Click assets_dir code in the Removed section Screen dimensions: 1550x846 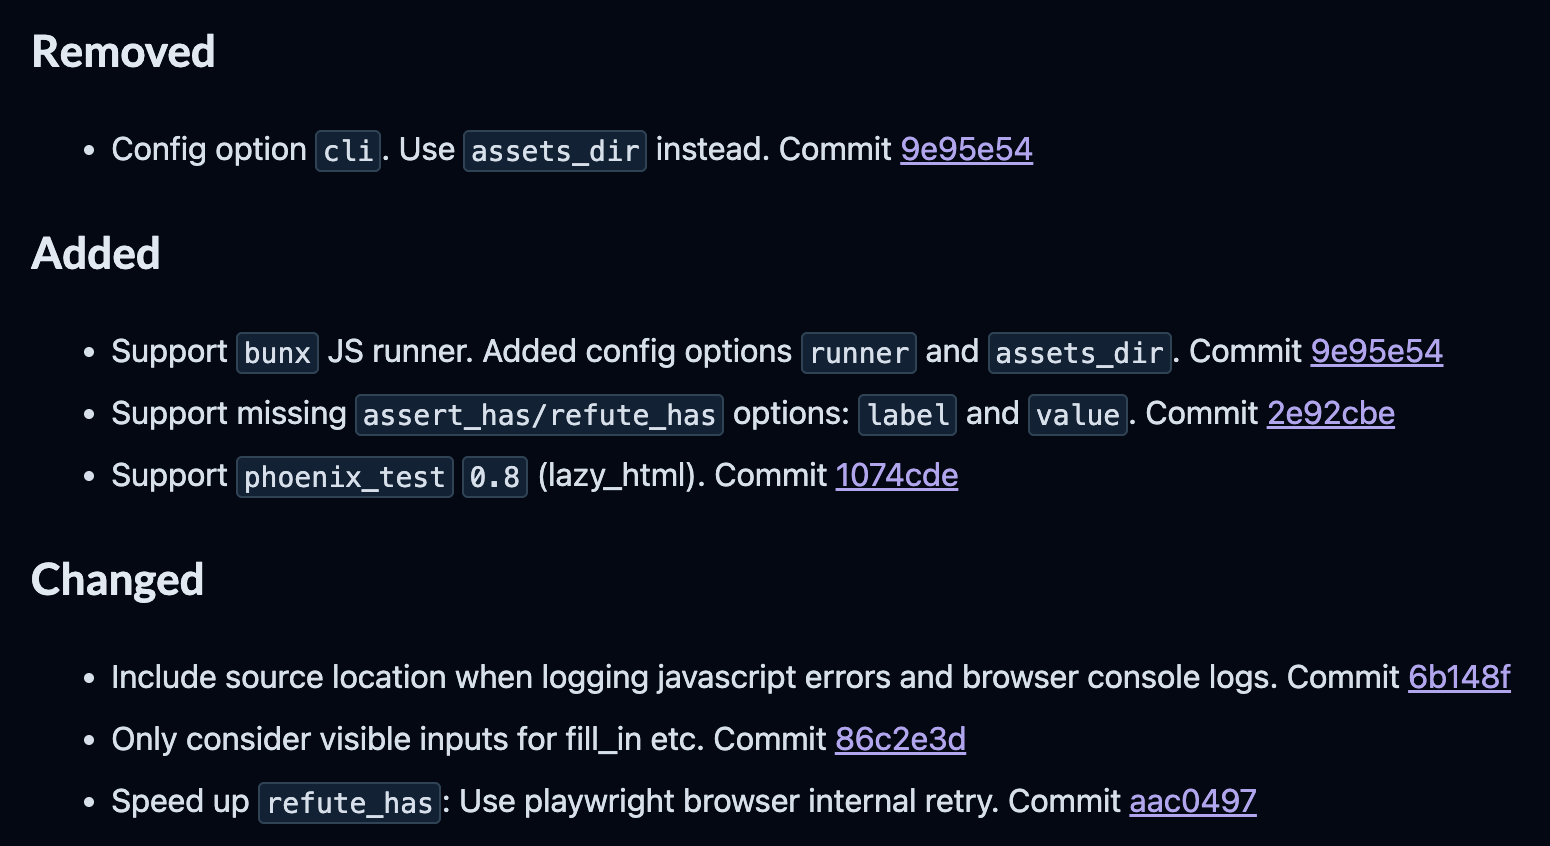pyautogui.click(x=555, y=151)
